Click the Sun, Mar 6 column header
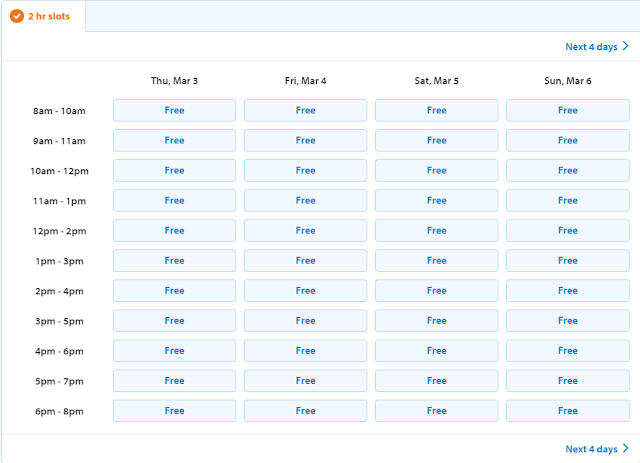The width and height of the screenshot is (640, 463). pos(568,81)
